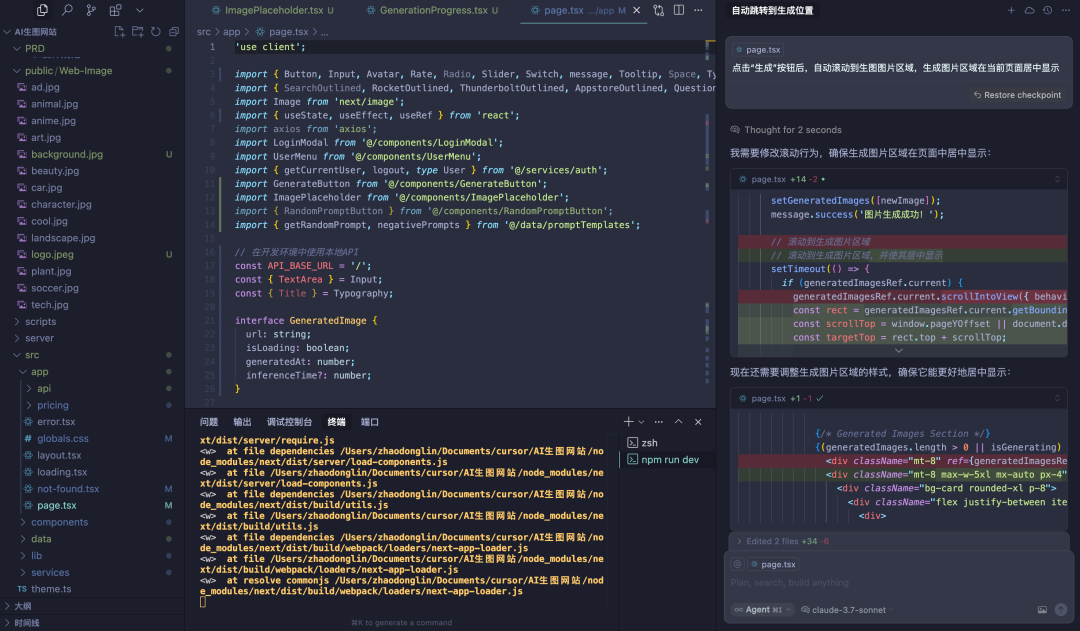Image resolution: width=1080 pixels, height=631 pixels.
Task: Open the Explorer files icon
Action: click(x=42, y=10)
